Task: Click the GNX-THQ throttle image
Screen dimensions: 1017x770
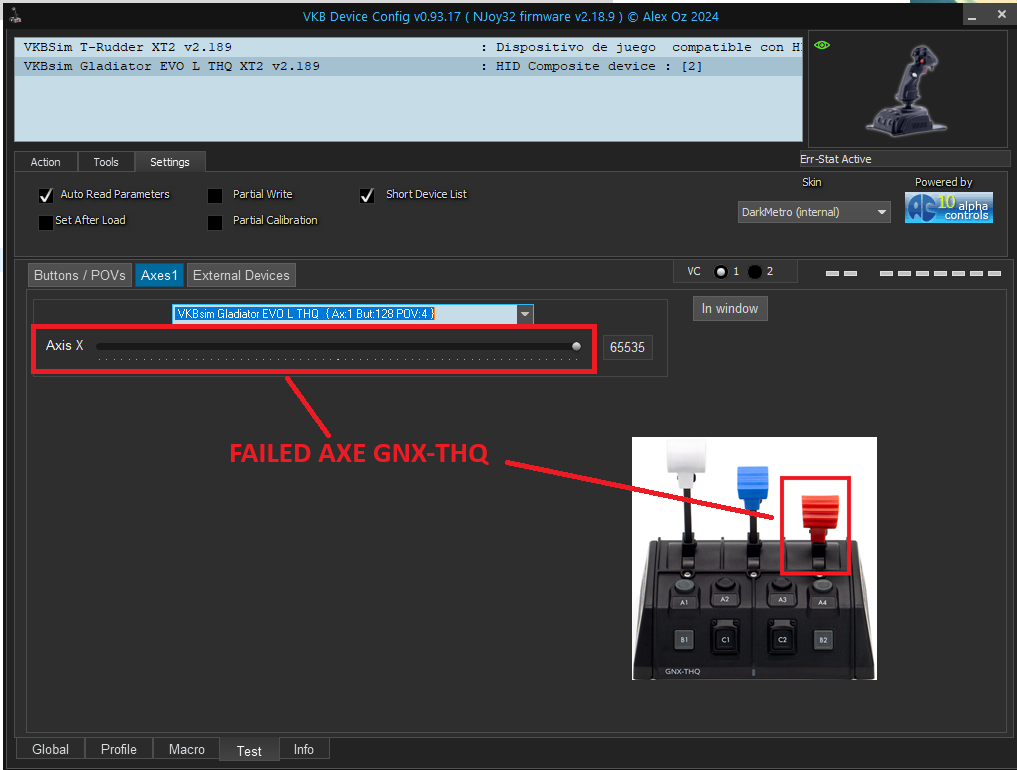Action: click(x=754, y=559)
